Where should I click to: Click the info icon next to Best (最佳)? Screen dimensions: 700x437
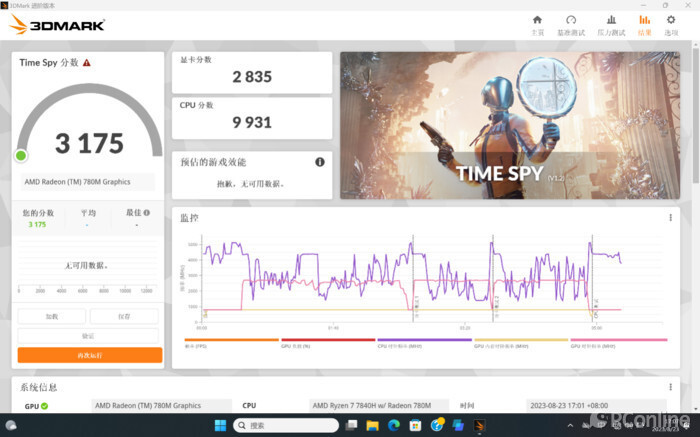[x=147, y=213]
